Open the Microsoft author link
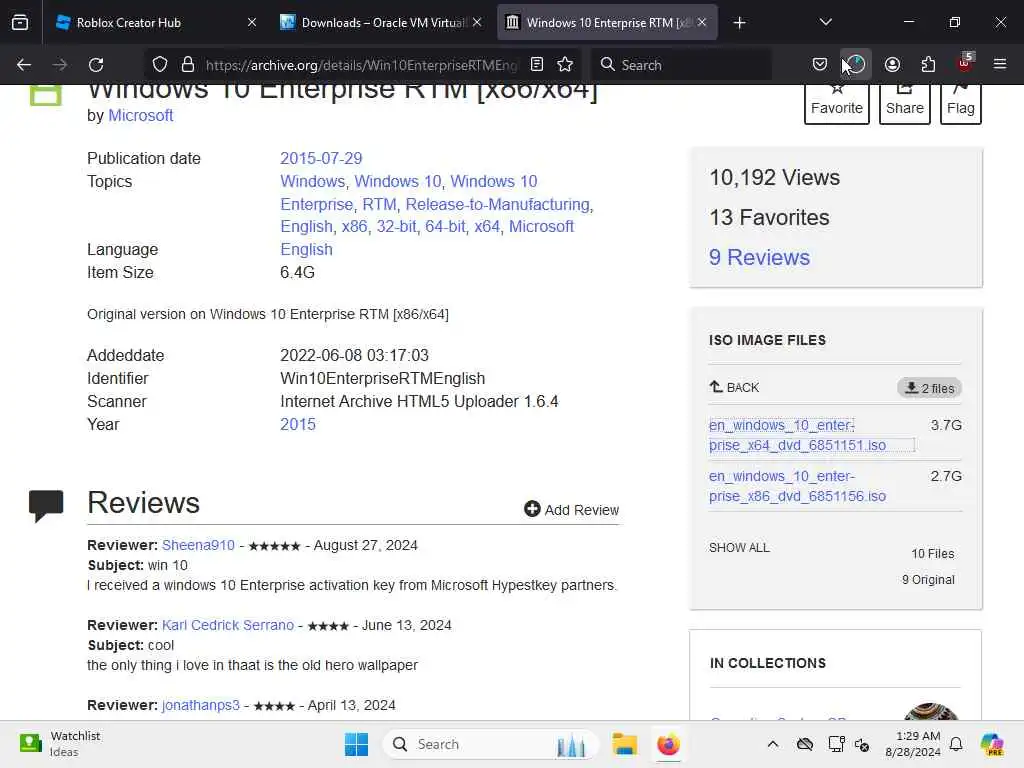1024x768 pixels. [x=140, y=116]
